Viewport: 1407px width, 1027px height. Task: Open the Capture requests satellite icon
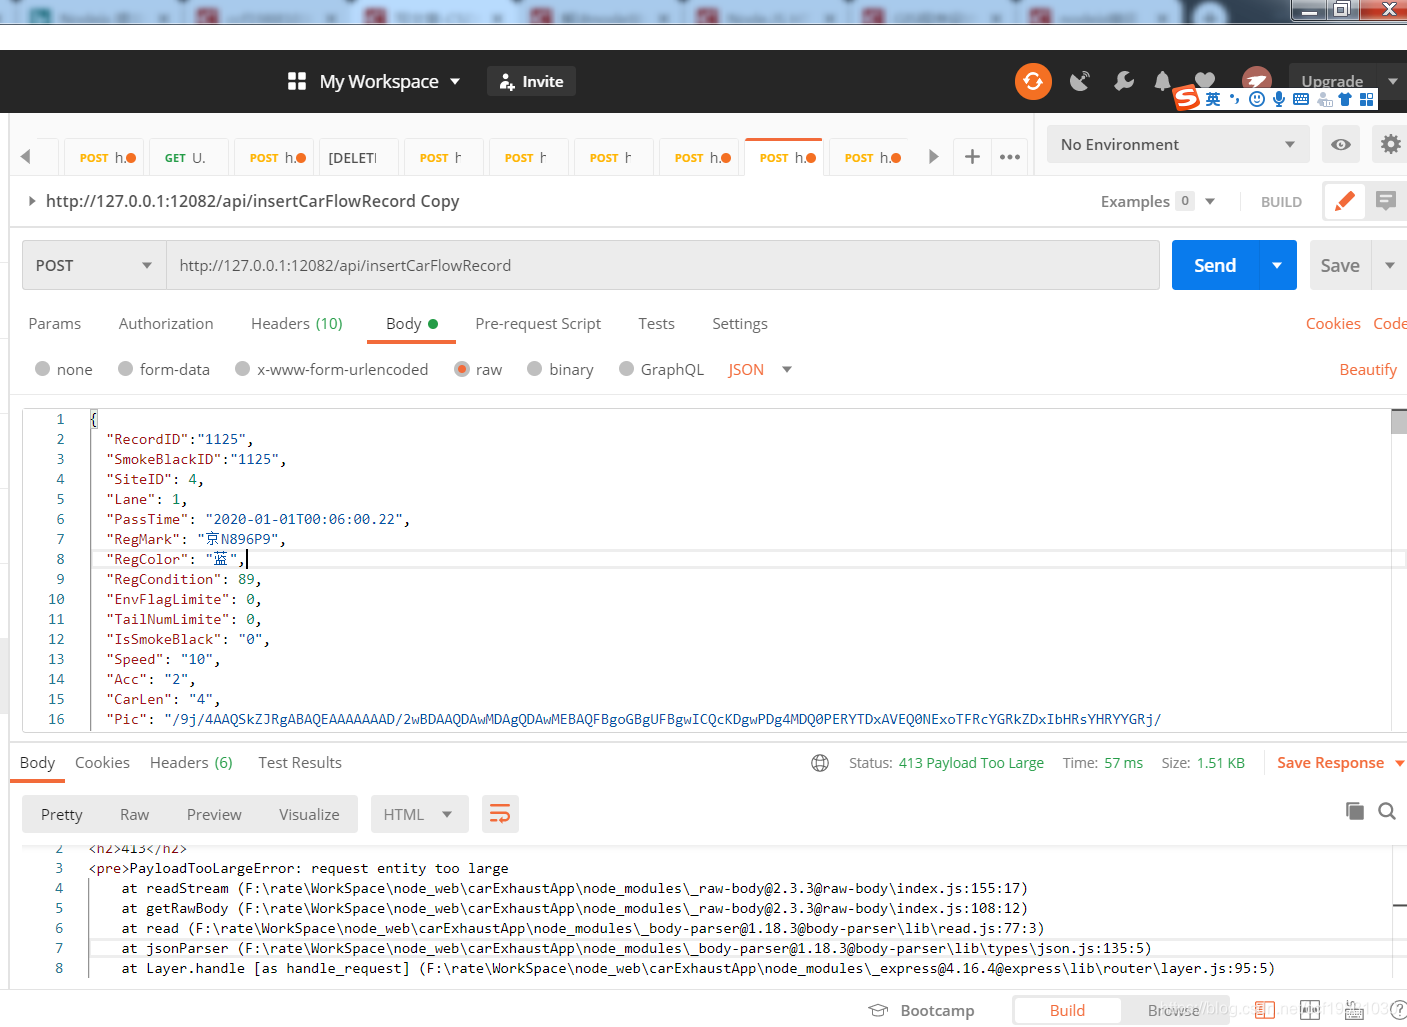click(1080, 81)
